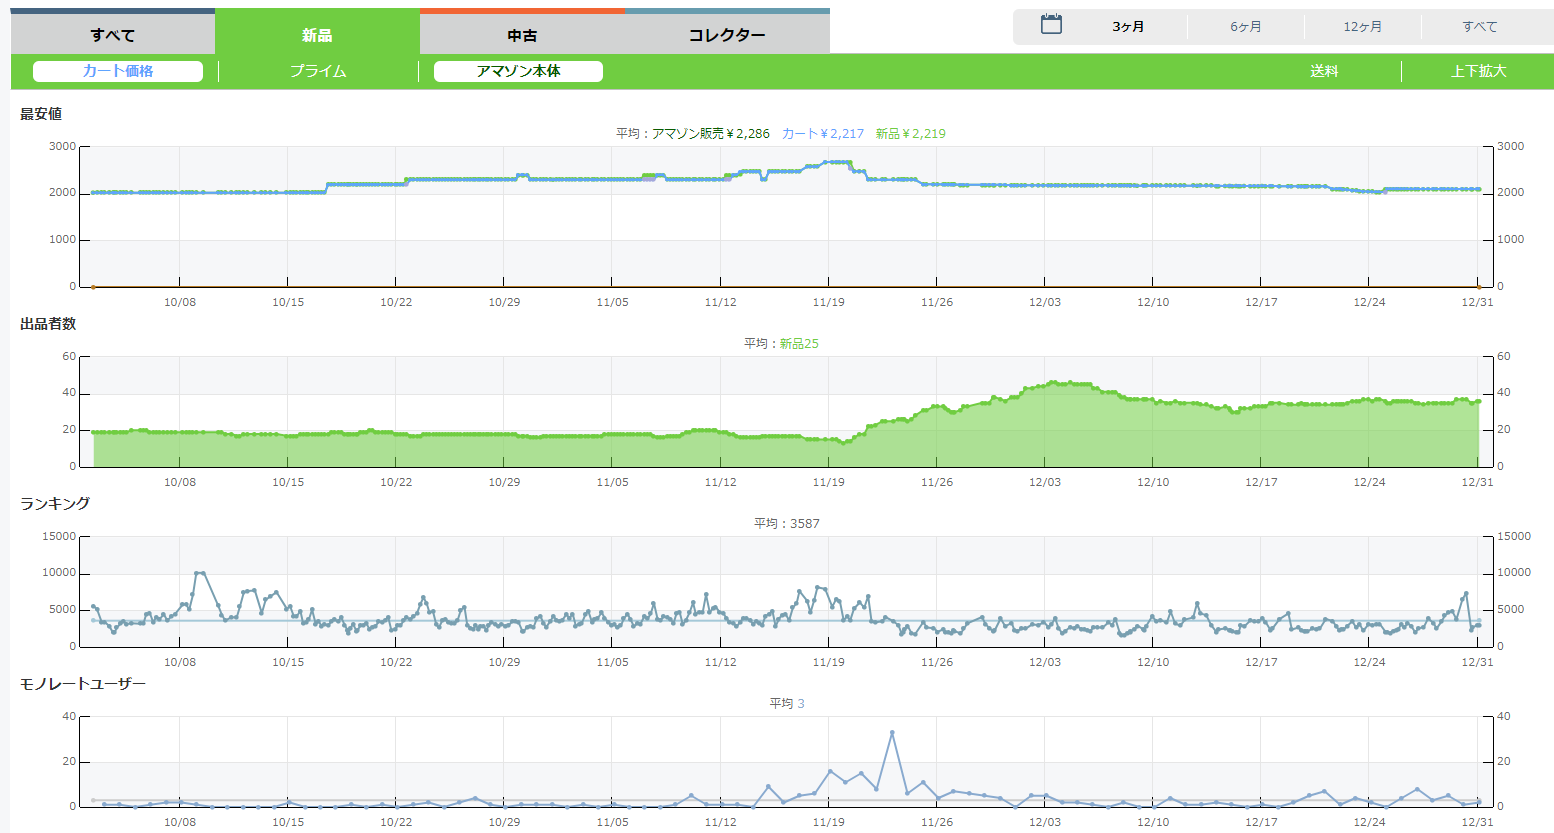This screenshot has width=1554, height=833.
Task: Set the period to 12ヶ月
Action: coord(1363,27)
